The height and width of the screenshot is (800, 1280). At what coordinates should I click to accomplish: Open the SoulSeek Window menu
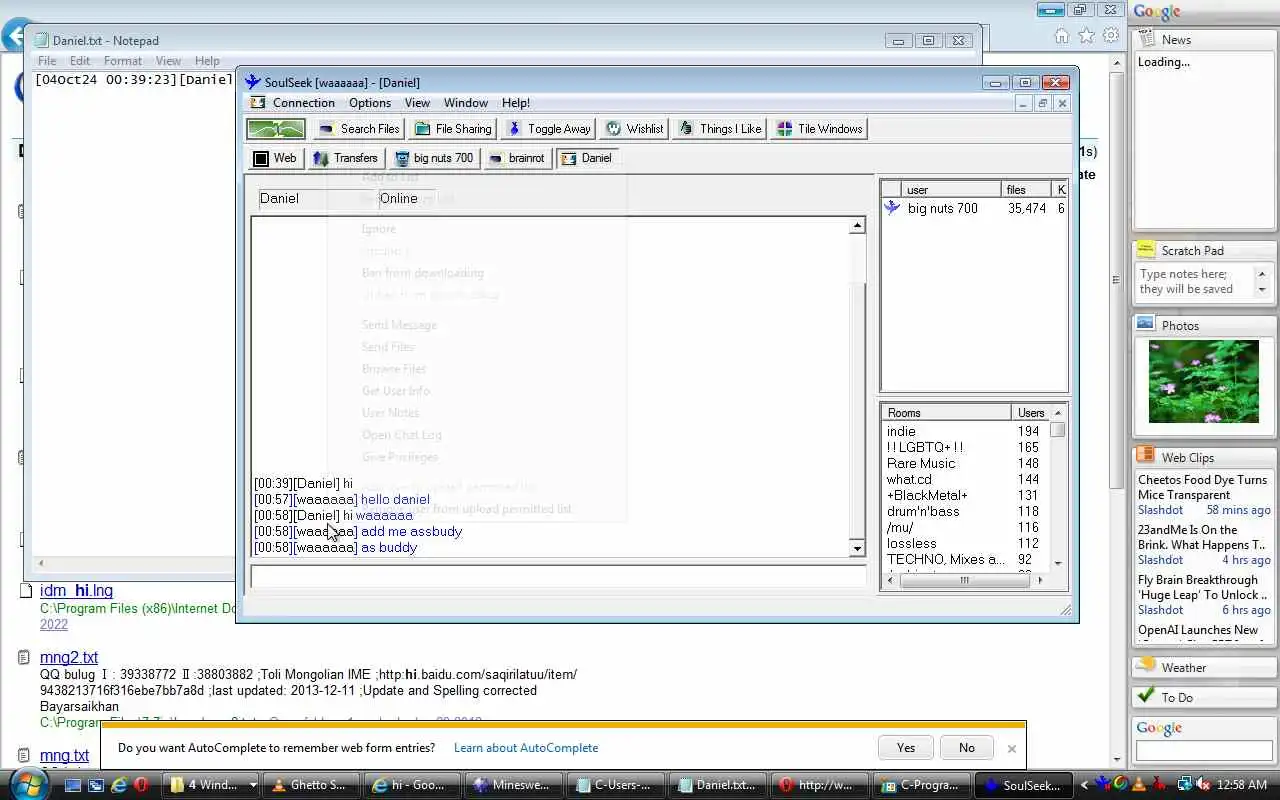point(466,103)
